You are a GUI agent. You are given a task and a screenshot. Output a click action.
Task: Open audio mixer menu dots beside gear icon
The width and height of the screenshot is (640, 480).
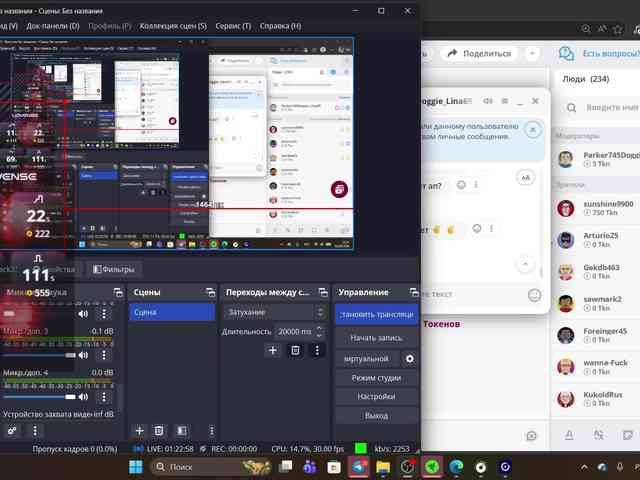[x=35, y=431]
